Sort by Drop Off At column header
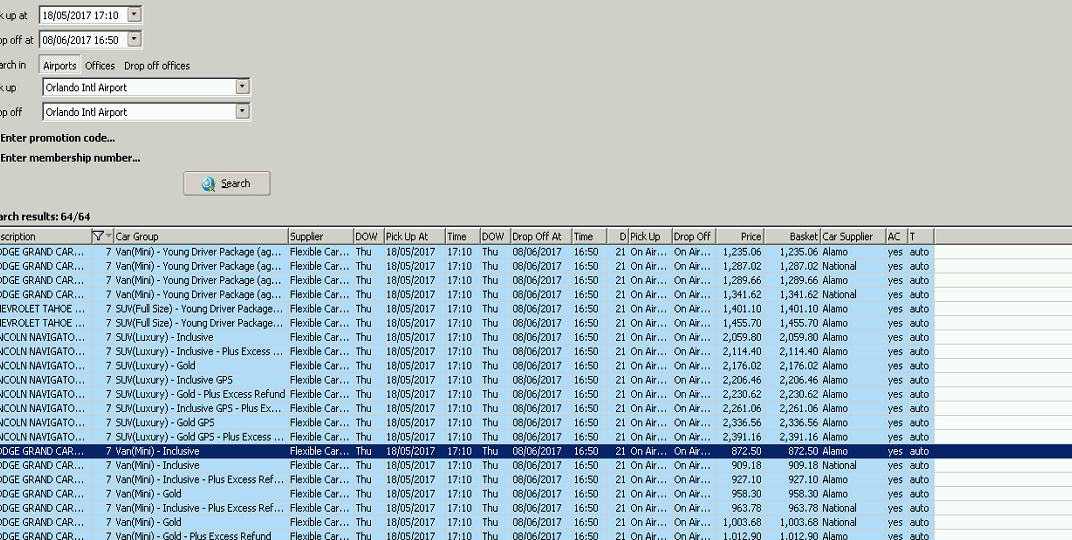 (x=541, y=237)
